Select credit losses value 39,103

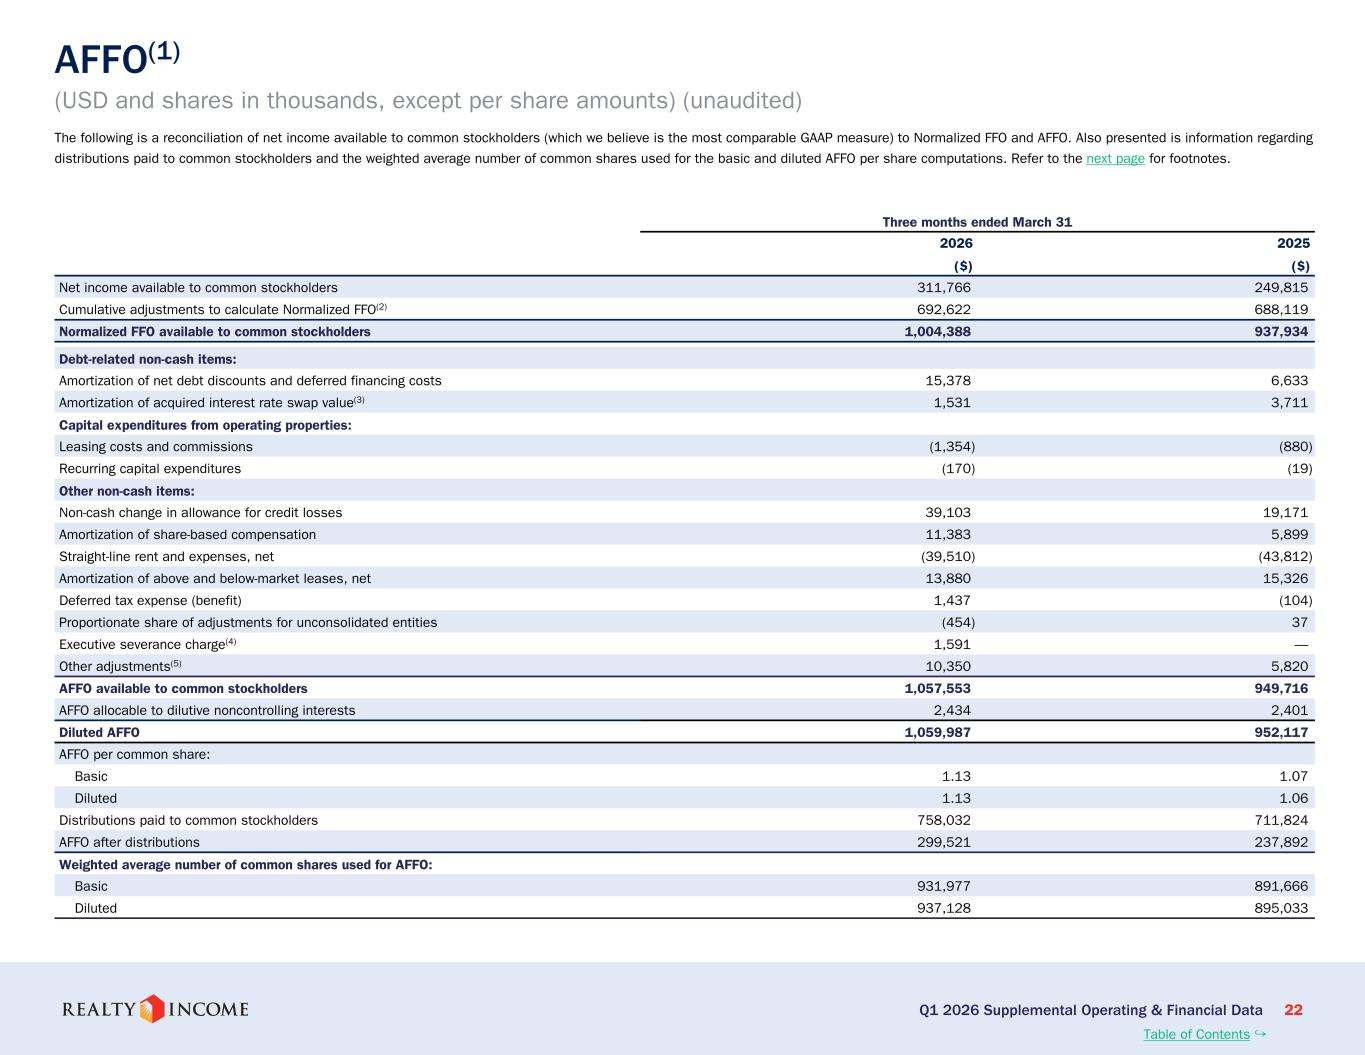pos(949,513)
